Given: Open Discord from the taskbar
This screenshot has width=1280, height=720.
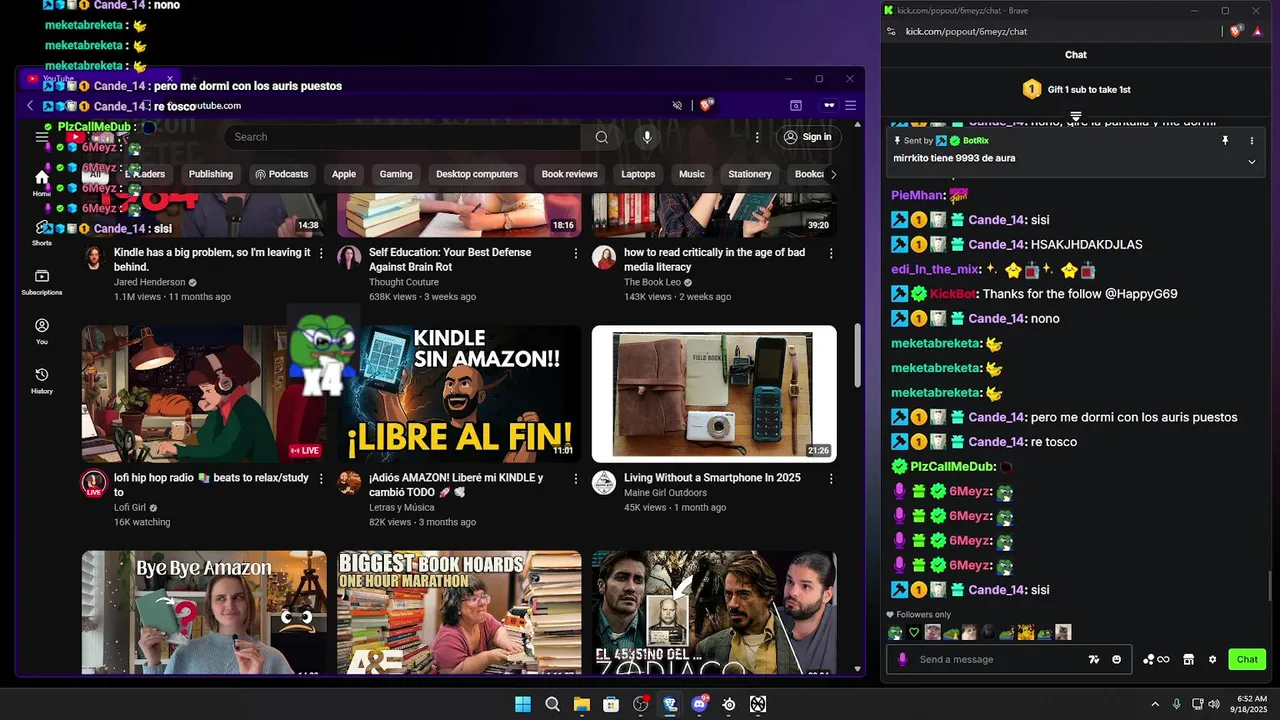Looking at the screenshot, I should tap(700, 704).
